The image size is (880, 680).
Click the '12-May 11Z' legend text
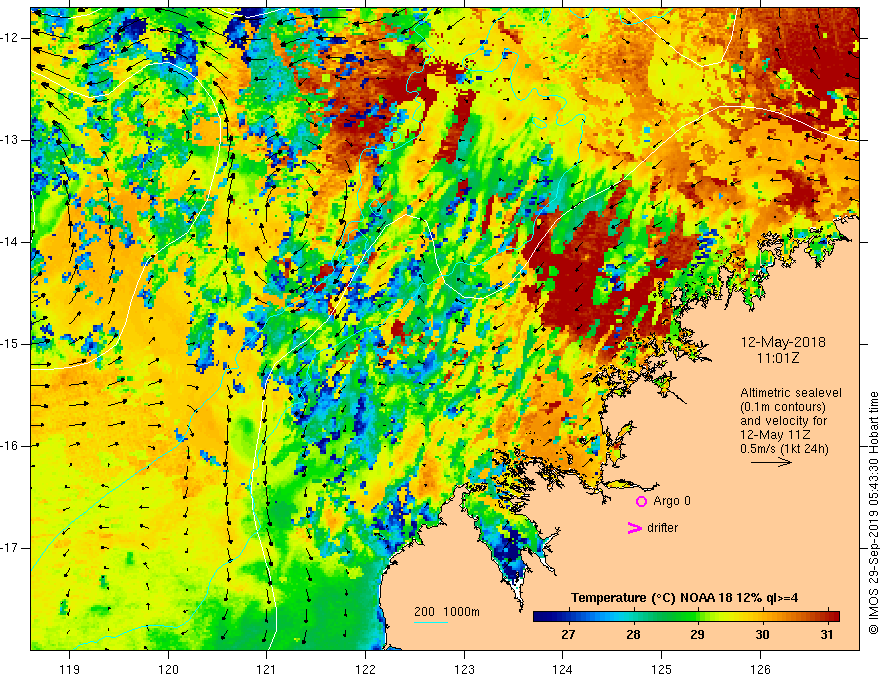(775, 435)
